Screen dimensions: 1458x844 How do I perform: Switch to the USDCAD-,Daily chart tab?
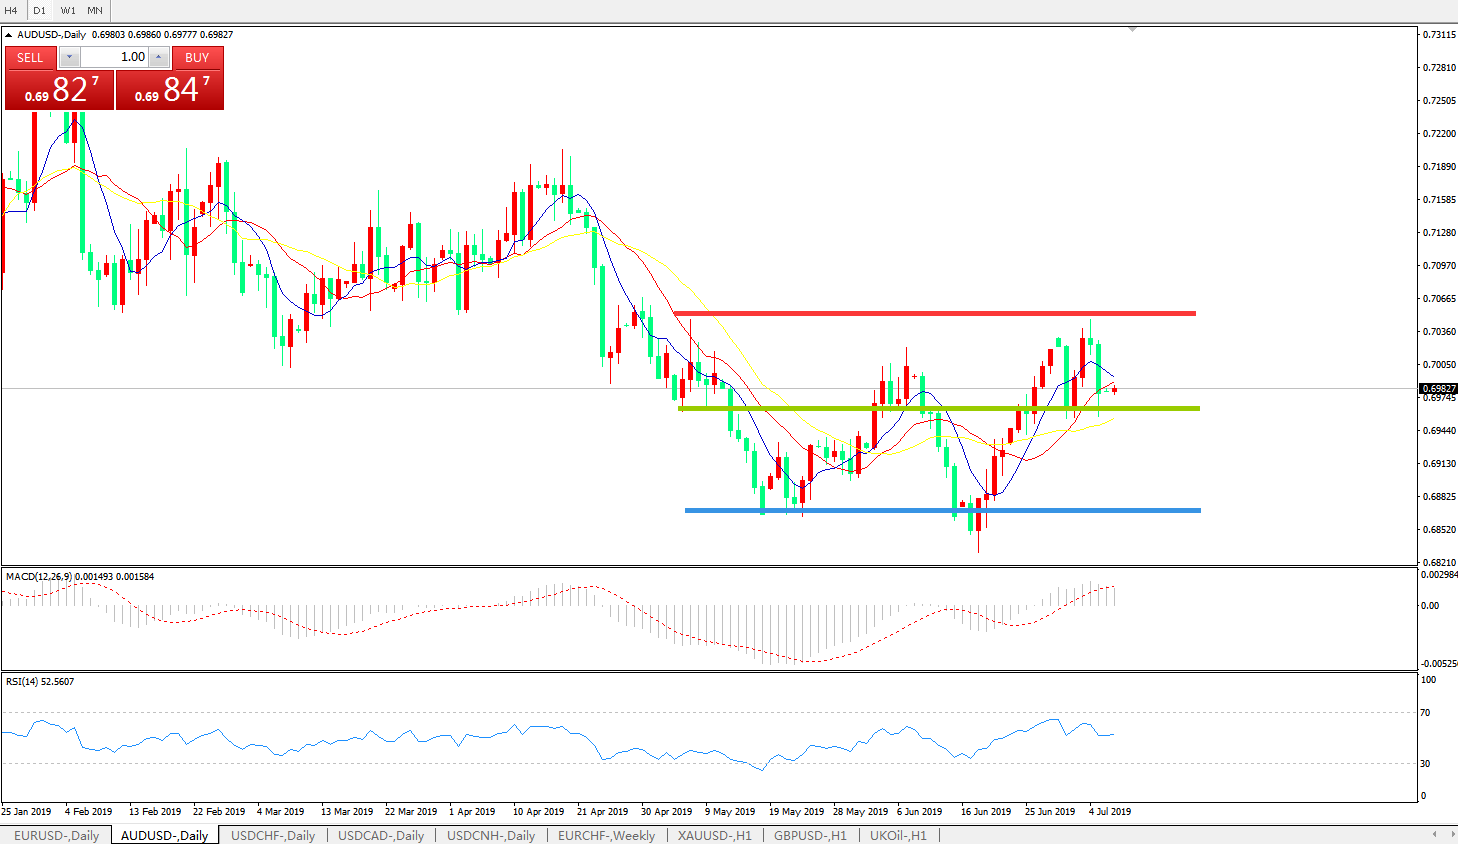[381, 835]
